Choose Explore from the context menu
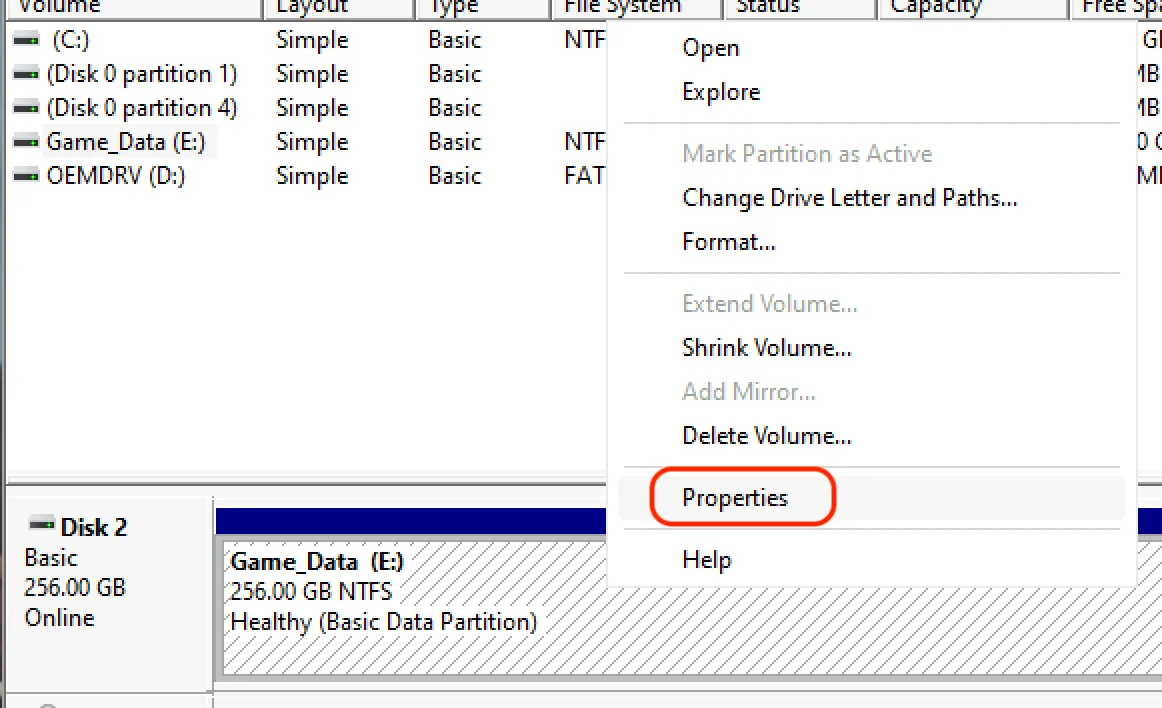The width and height of the screenshot is (1162, 708). click(720, 91)
